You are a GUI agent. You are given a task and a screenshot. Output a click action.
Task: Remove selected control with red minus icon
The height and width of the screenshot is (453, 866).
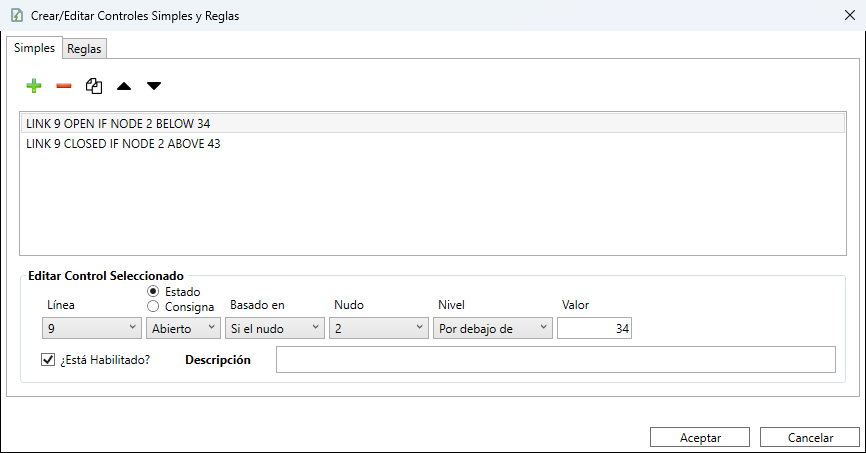point(64,86)
